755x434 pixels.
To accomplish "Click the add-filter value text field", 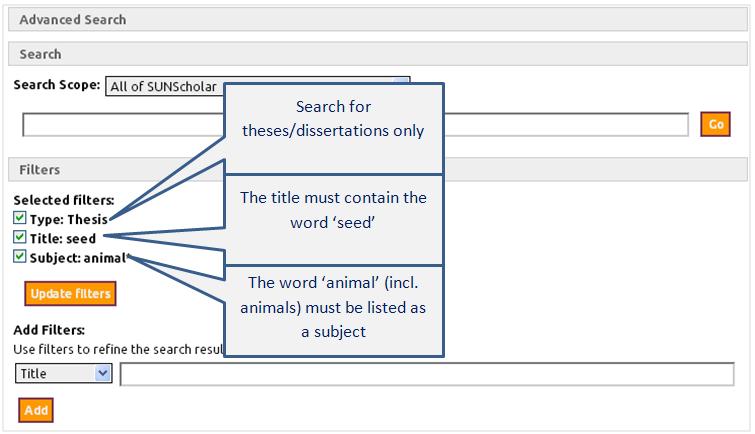I will [x=426, y=374].
